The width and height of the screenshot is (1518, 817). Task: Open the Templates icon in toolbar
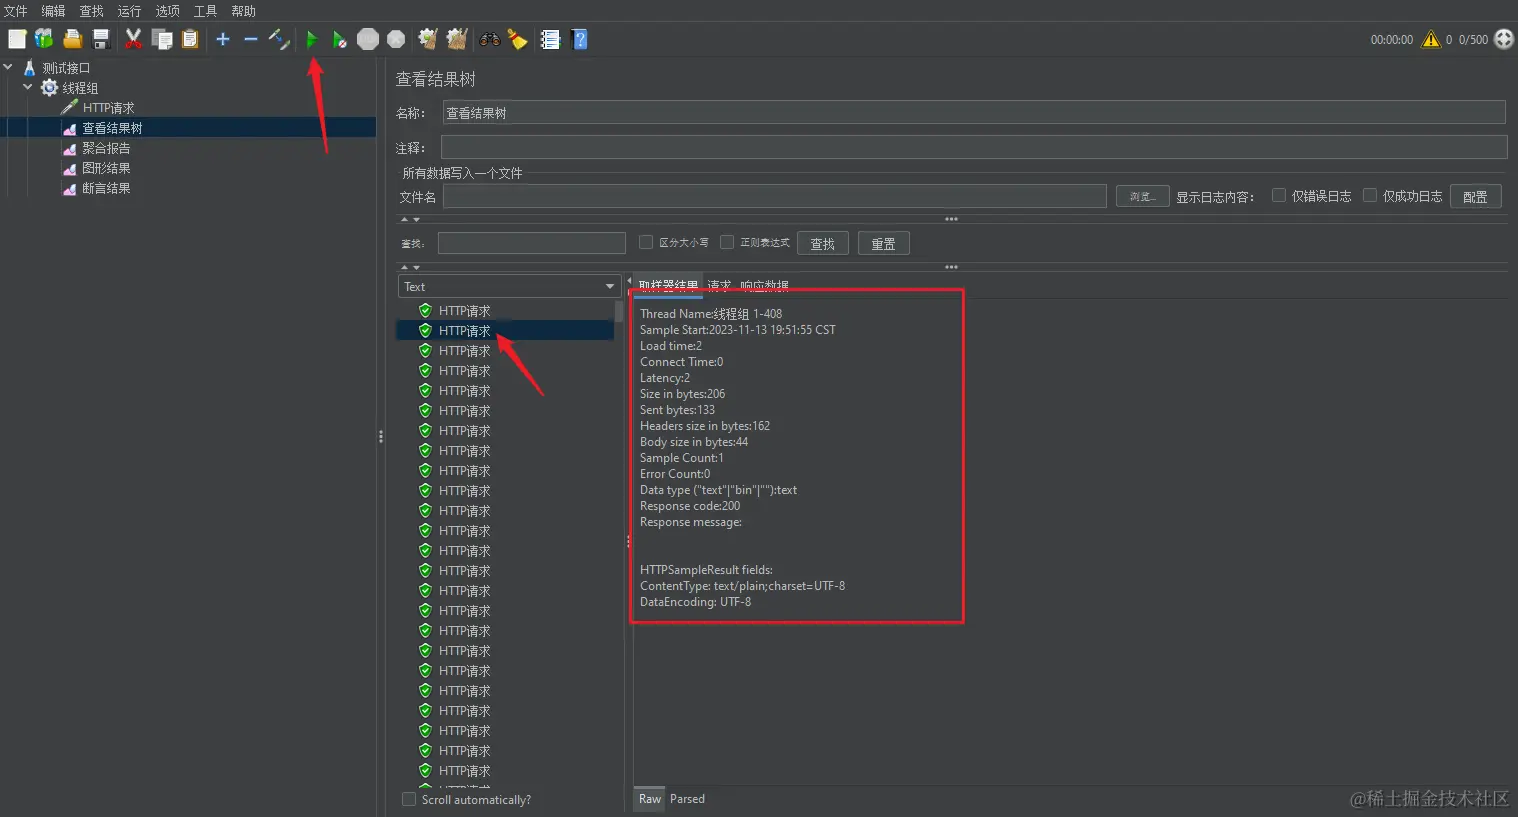click(44, 39)
